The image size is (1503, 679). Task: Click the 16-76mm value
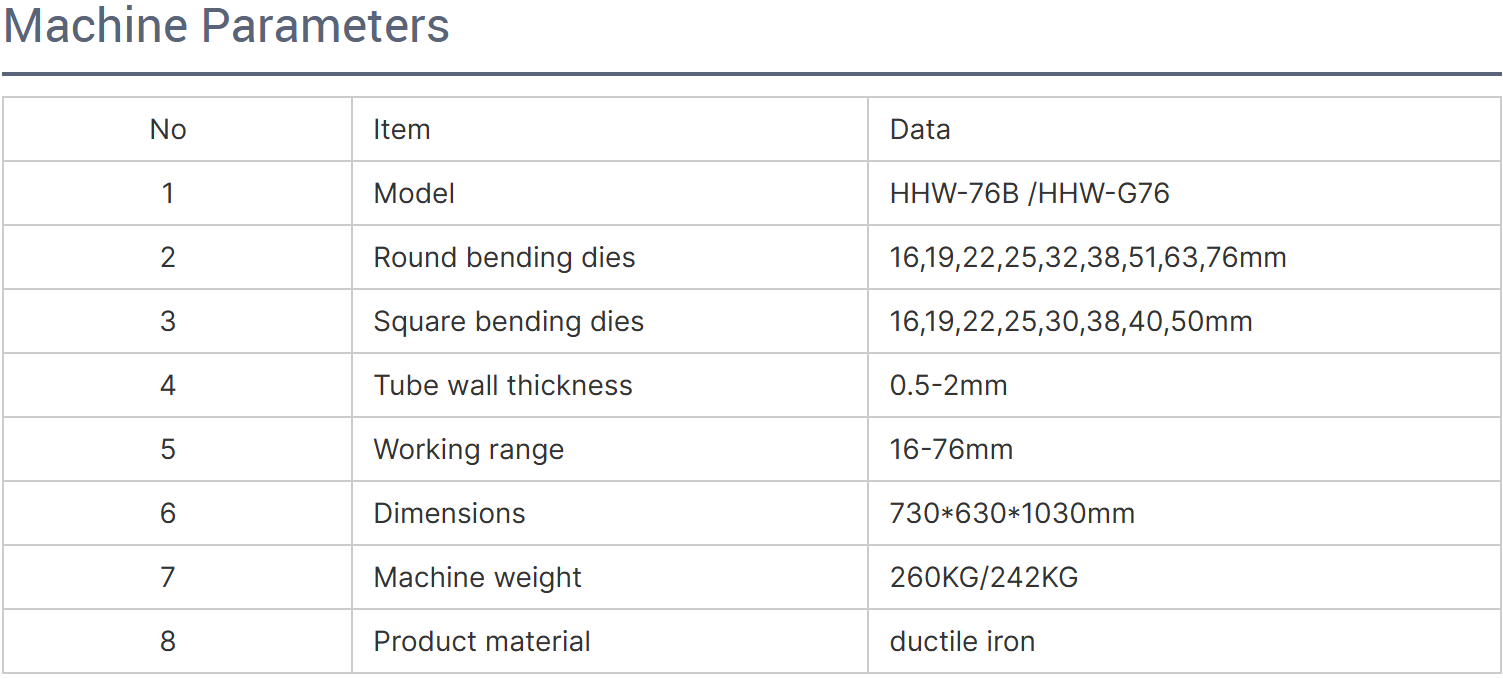coord(952,449)
